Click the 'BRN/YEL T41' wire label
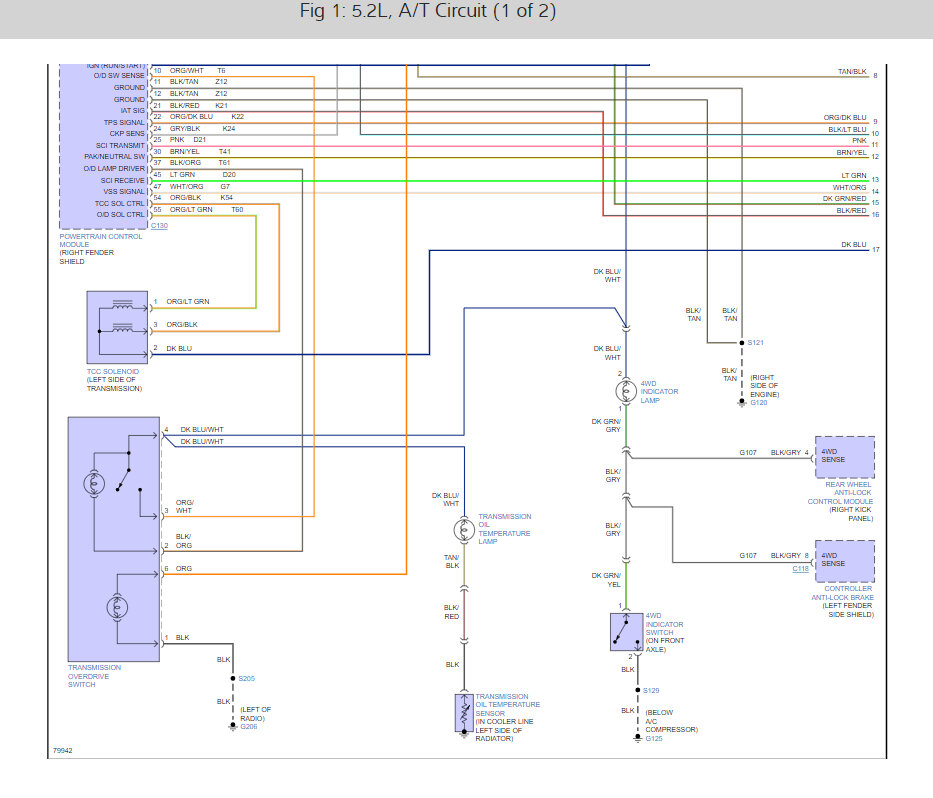Screen dimensions: 933x798 (x=200, y=152)
